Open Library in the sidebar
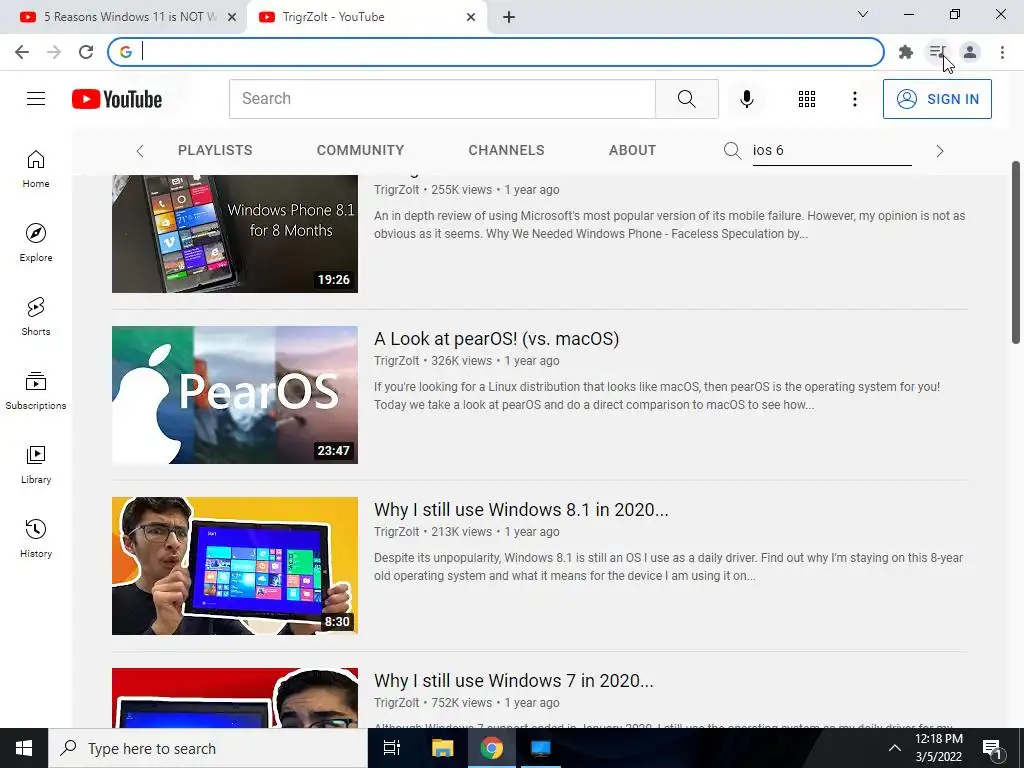 click(x=36, y=464)
